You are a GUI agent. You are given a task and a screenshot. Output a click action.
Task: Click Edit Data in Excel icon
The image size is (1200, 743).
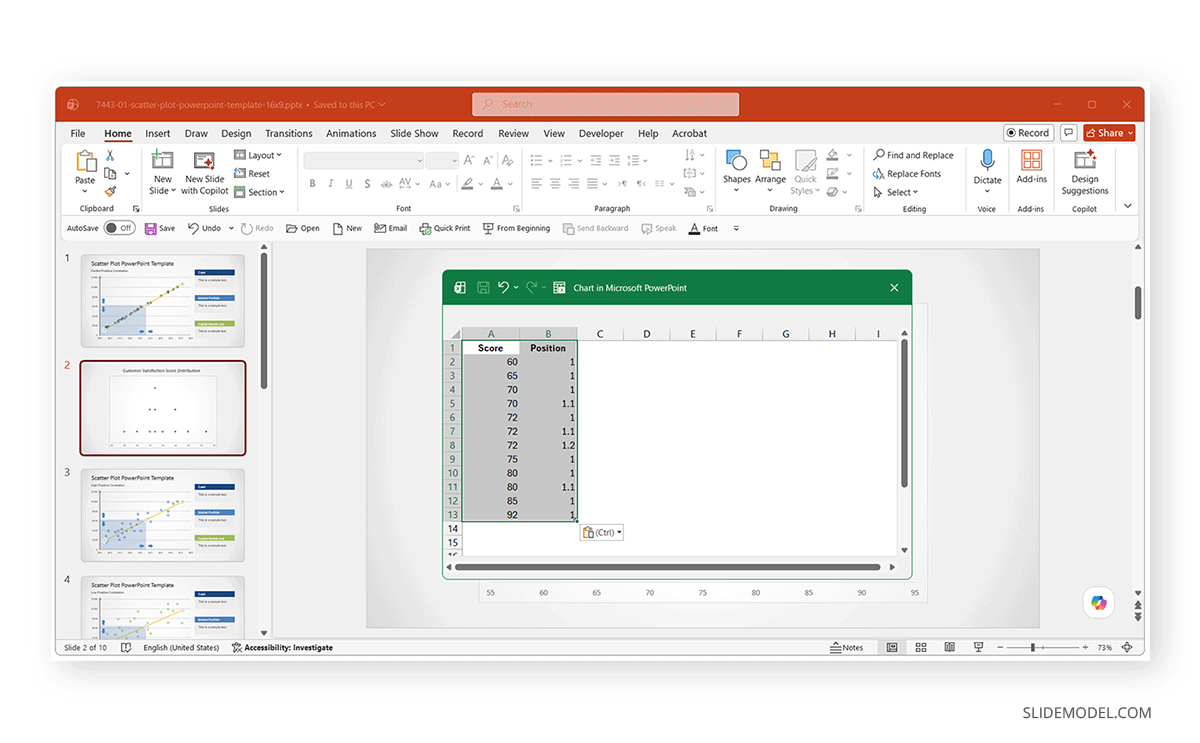pos(560,287)
